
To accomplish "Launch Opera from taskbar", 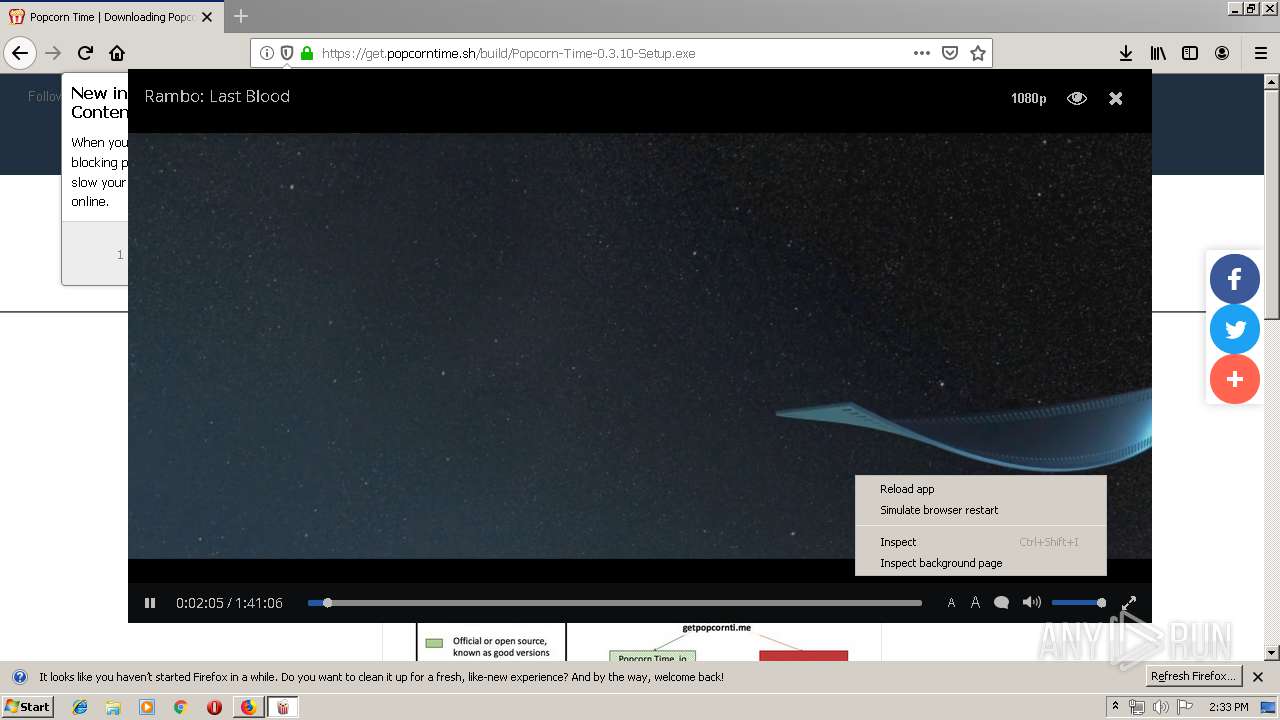I will coord(214,707).
